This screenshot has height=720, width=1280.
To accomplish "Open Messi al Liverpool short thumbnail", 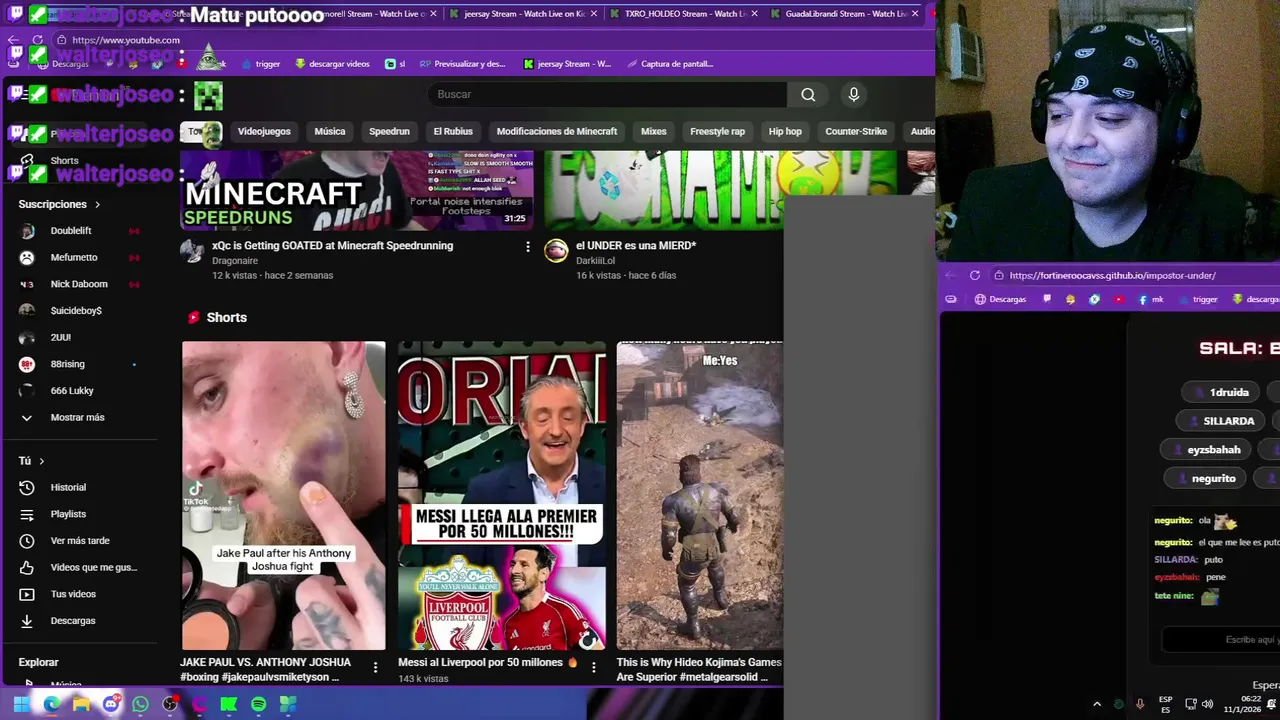I will [x=502, y=496].
